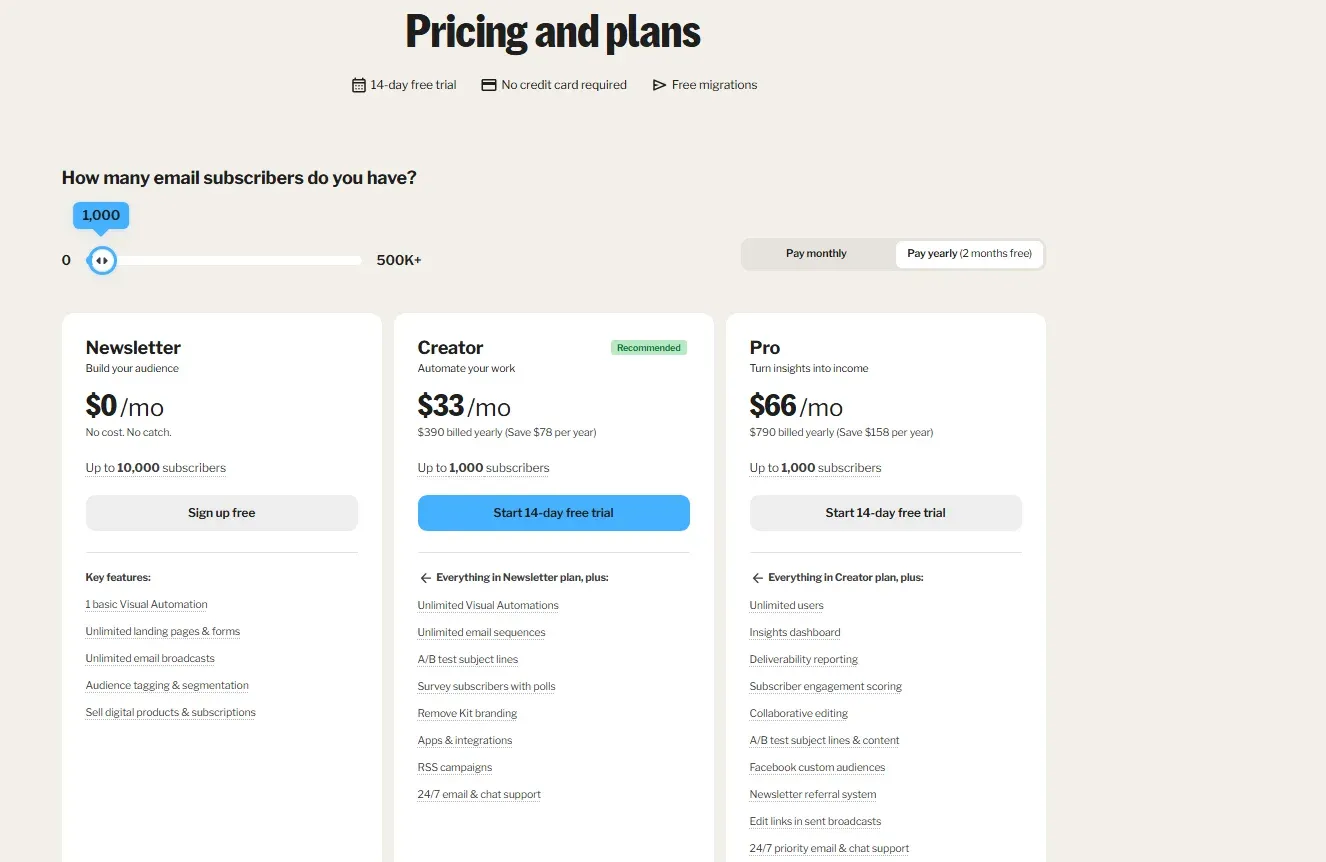Screen dimensions: 1326x862
Task: Click the Sign up free button
Action: pos(221,512)
